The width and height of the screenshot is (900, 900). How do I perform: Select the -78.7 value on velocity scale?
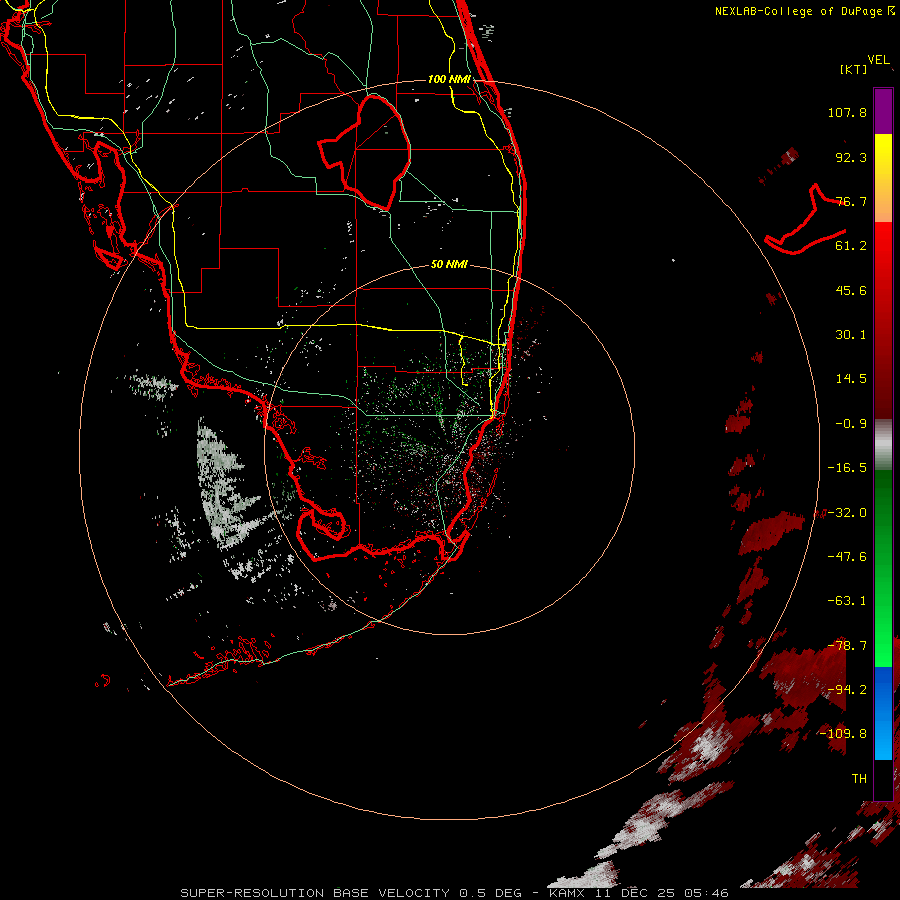(847, 646)
